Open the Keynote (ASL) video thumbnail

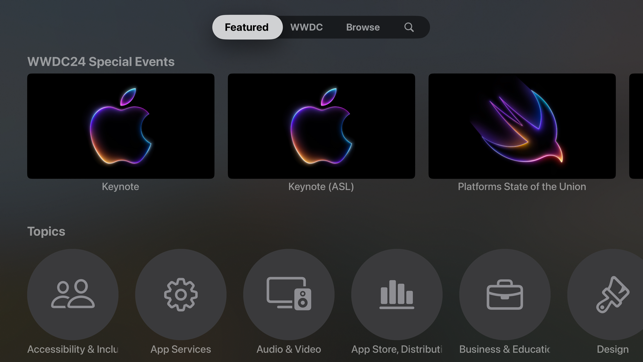tap(321, 126)
